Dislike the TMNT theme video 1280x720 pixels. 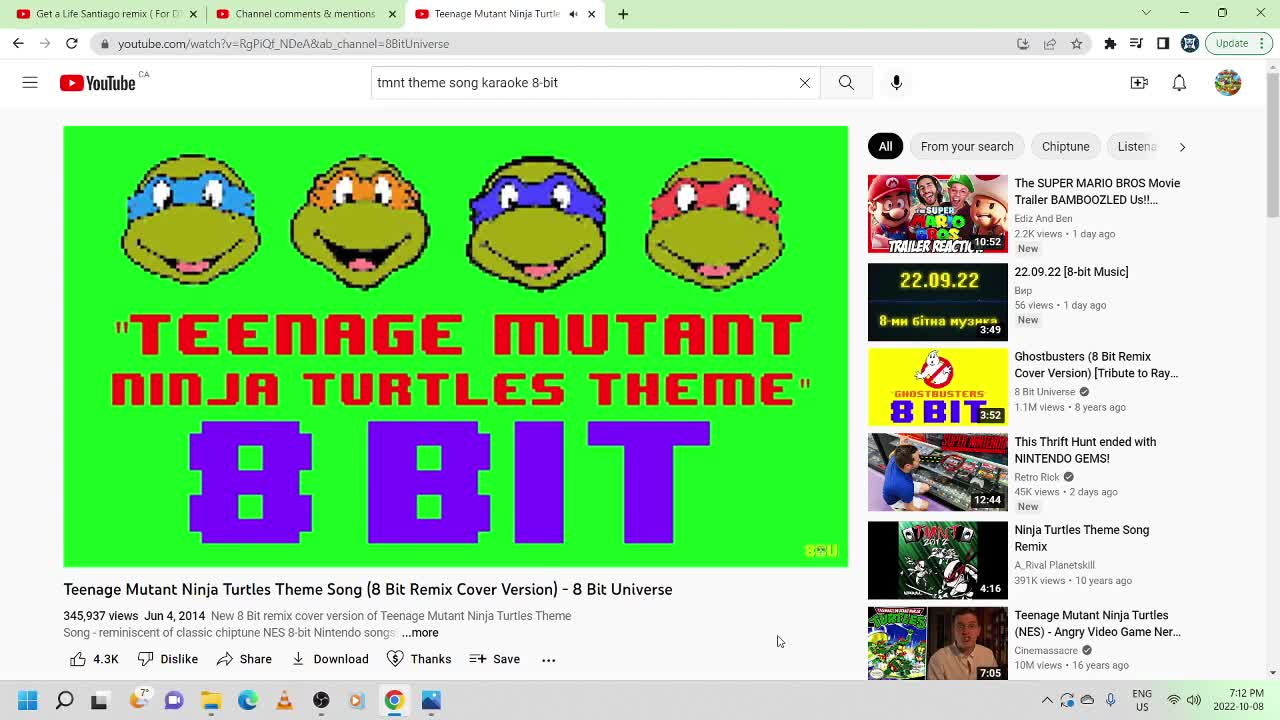[x=168, y=659]
